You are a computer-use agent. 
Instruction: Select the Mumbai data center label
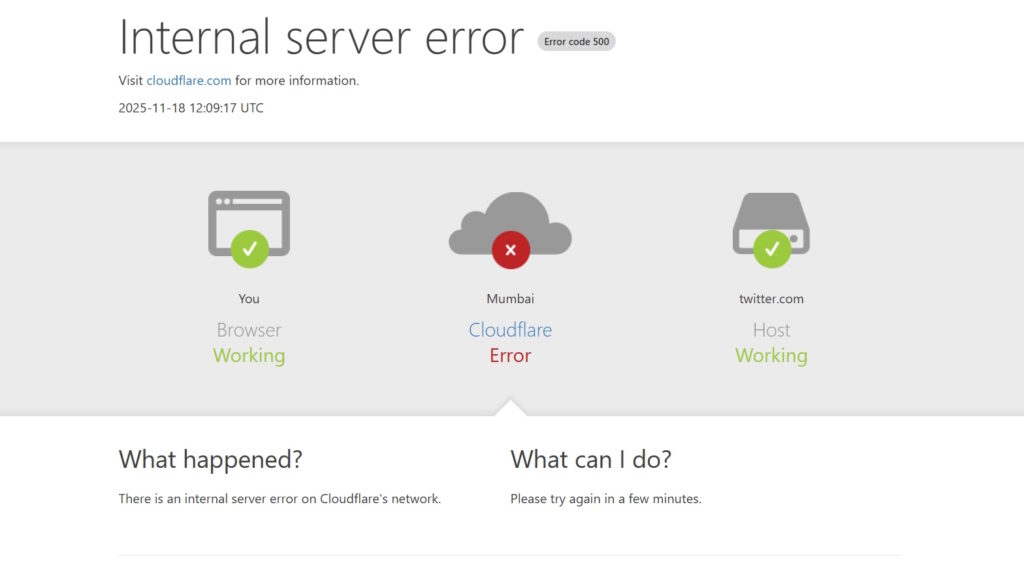pos(511,298)
